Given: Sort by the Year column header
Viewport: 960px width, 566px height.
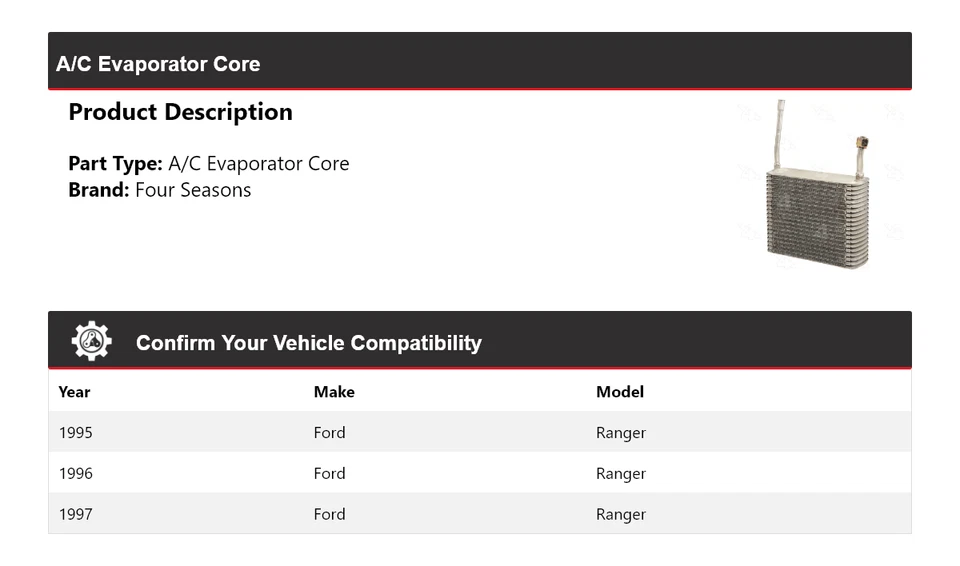Looking at the screenshot, I should click(x=74, y=392).
